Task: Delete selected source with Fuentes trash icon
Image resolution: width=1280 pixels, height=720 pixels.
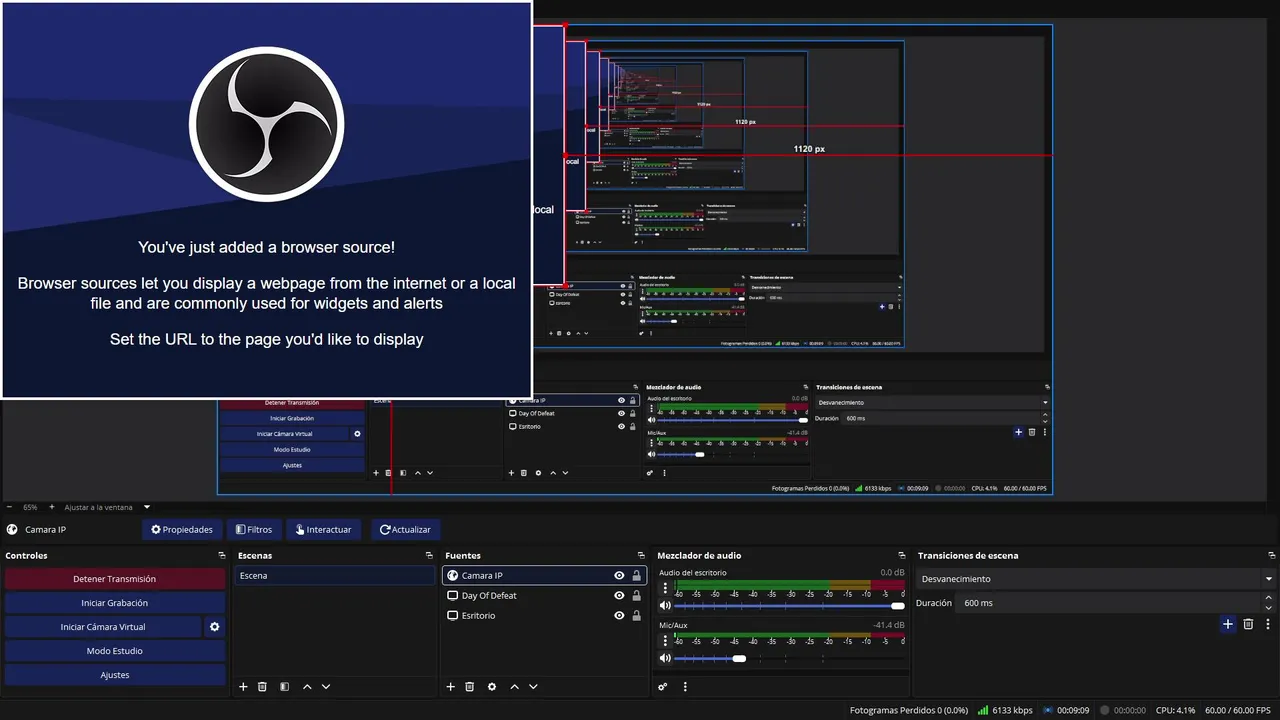Action: coord(469,687)
